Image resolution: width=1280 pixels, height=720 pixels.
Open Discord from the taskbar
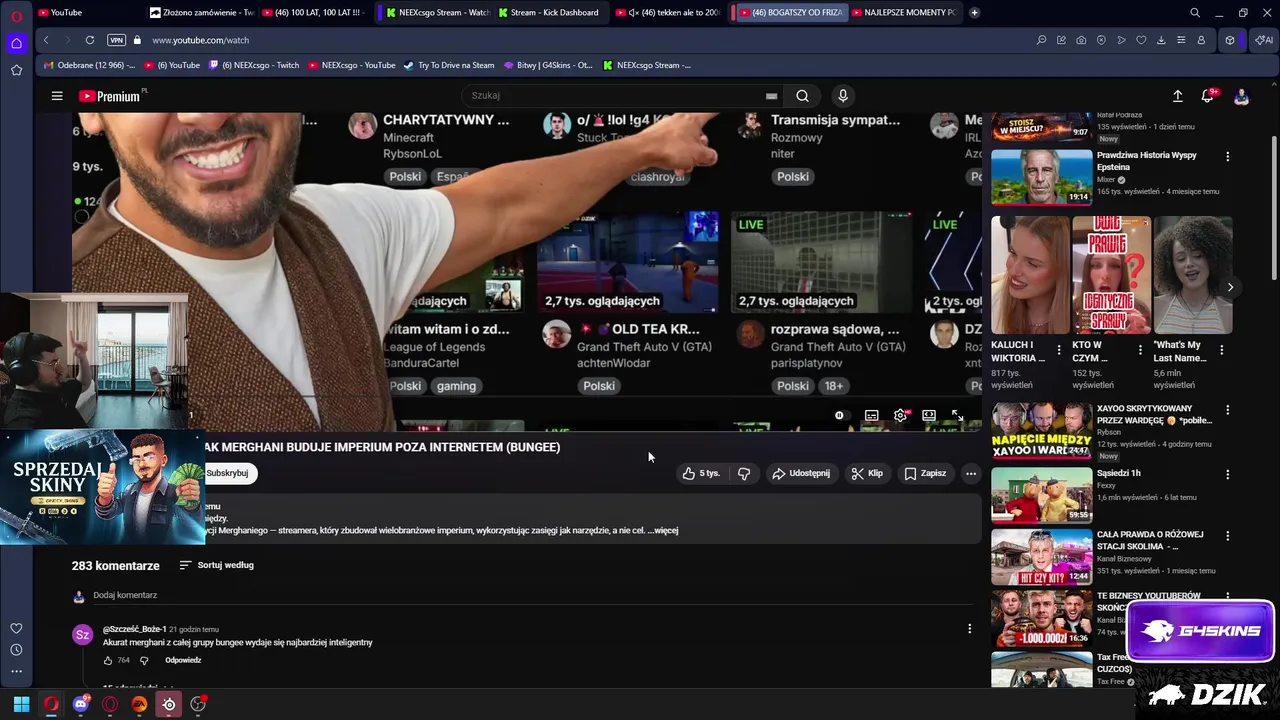(x=81, y=704)
